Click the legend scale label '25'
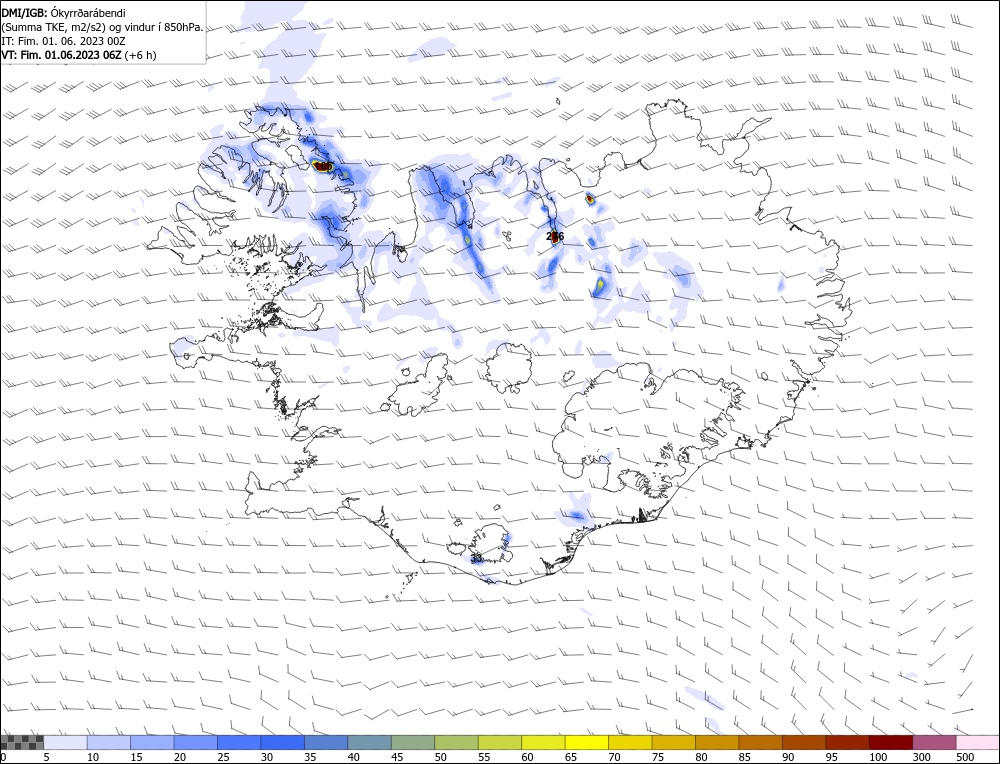This screenshot has height=764, width=1000. pos(223,757)
